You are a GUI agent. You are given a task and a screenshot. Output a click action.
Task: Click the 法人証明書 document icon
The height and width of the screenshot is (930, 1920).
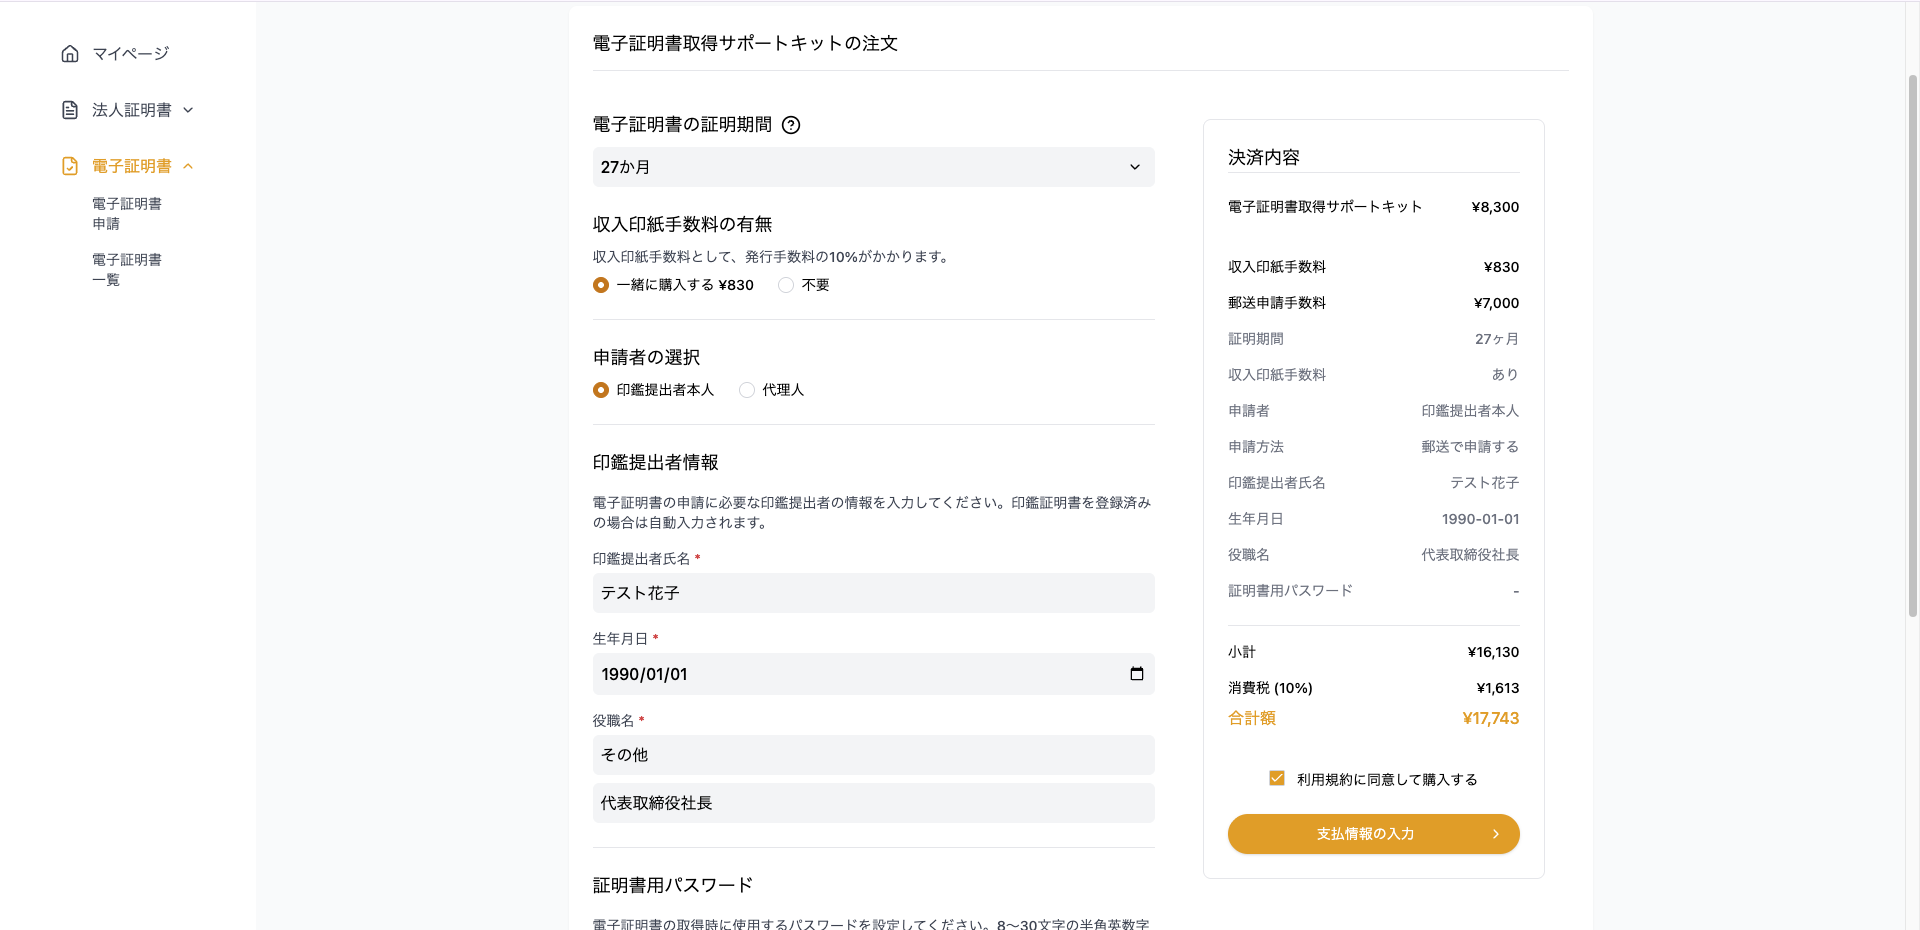70,110
